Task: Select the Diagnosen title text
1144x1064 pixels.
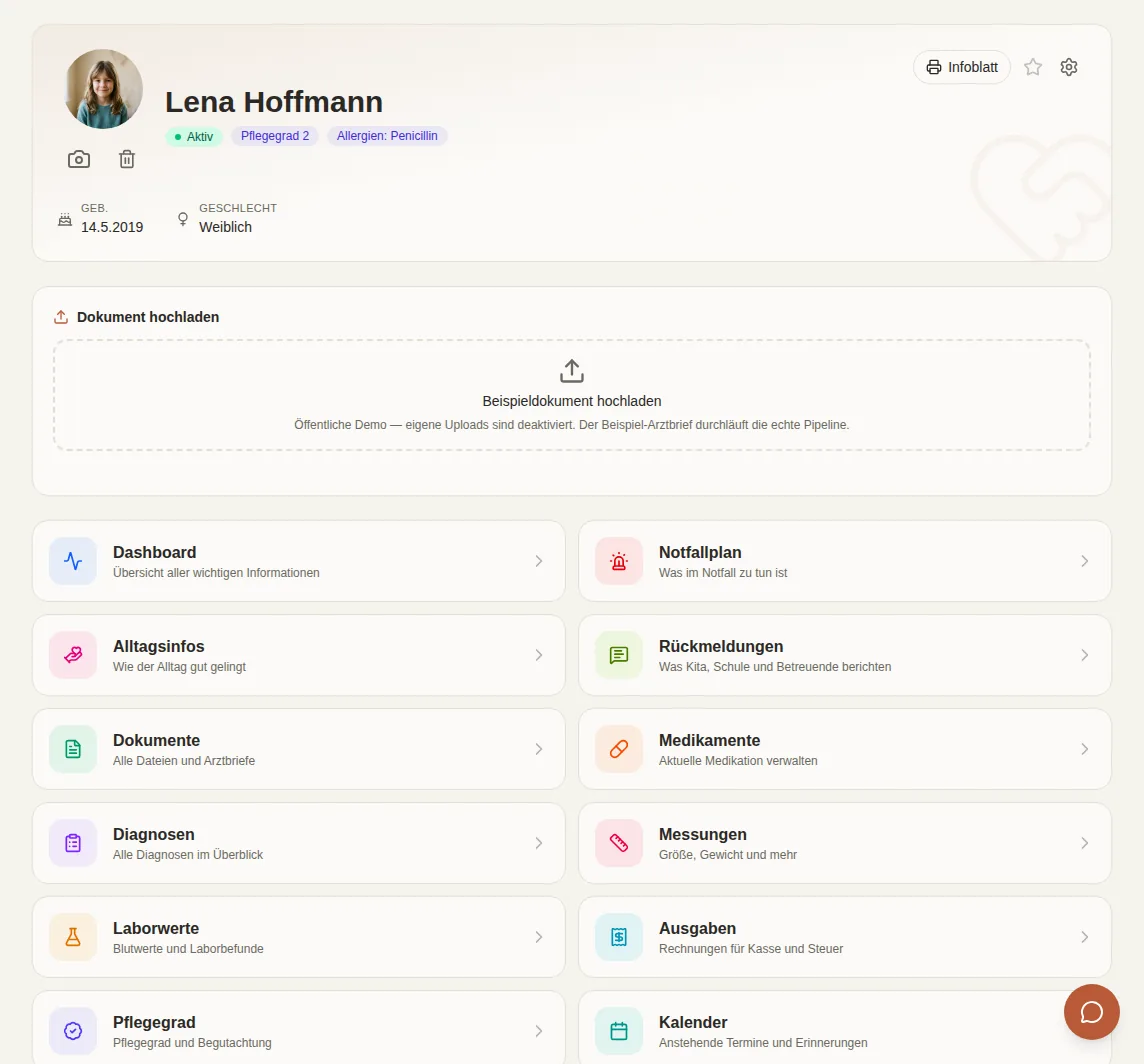Action: (154, 834)
